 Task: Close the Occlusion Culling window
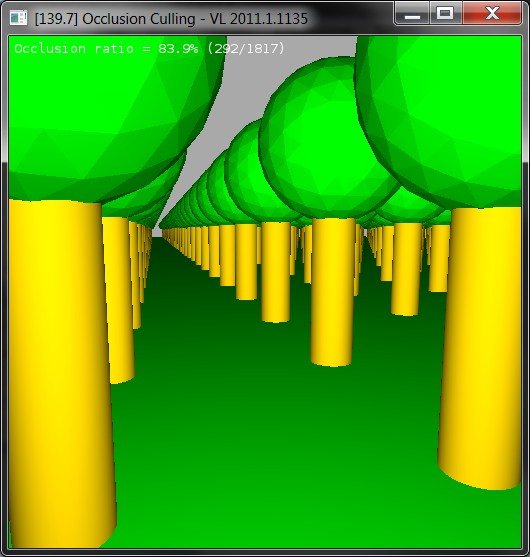tap(492, 13)
